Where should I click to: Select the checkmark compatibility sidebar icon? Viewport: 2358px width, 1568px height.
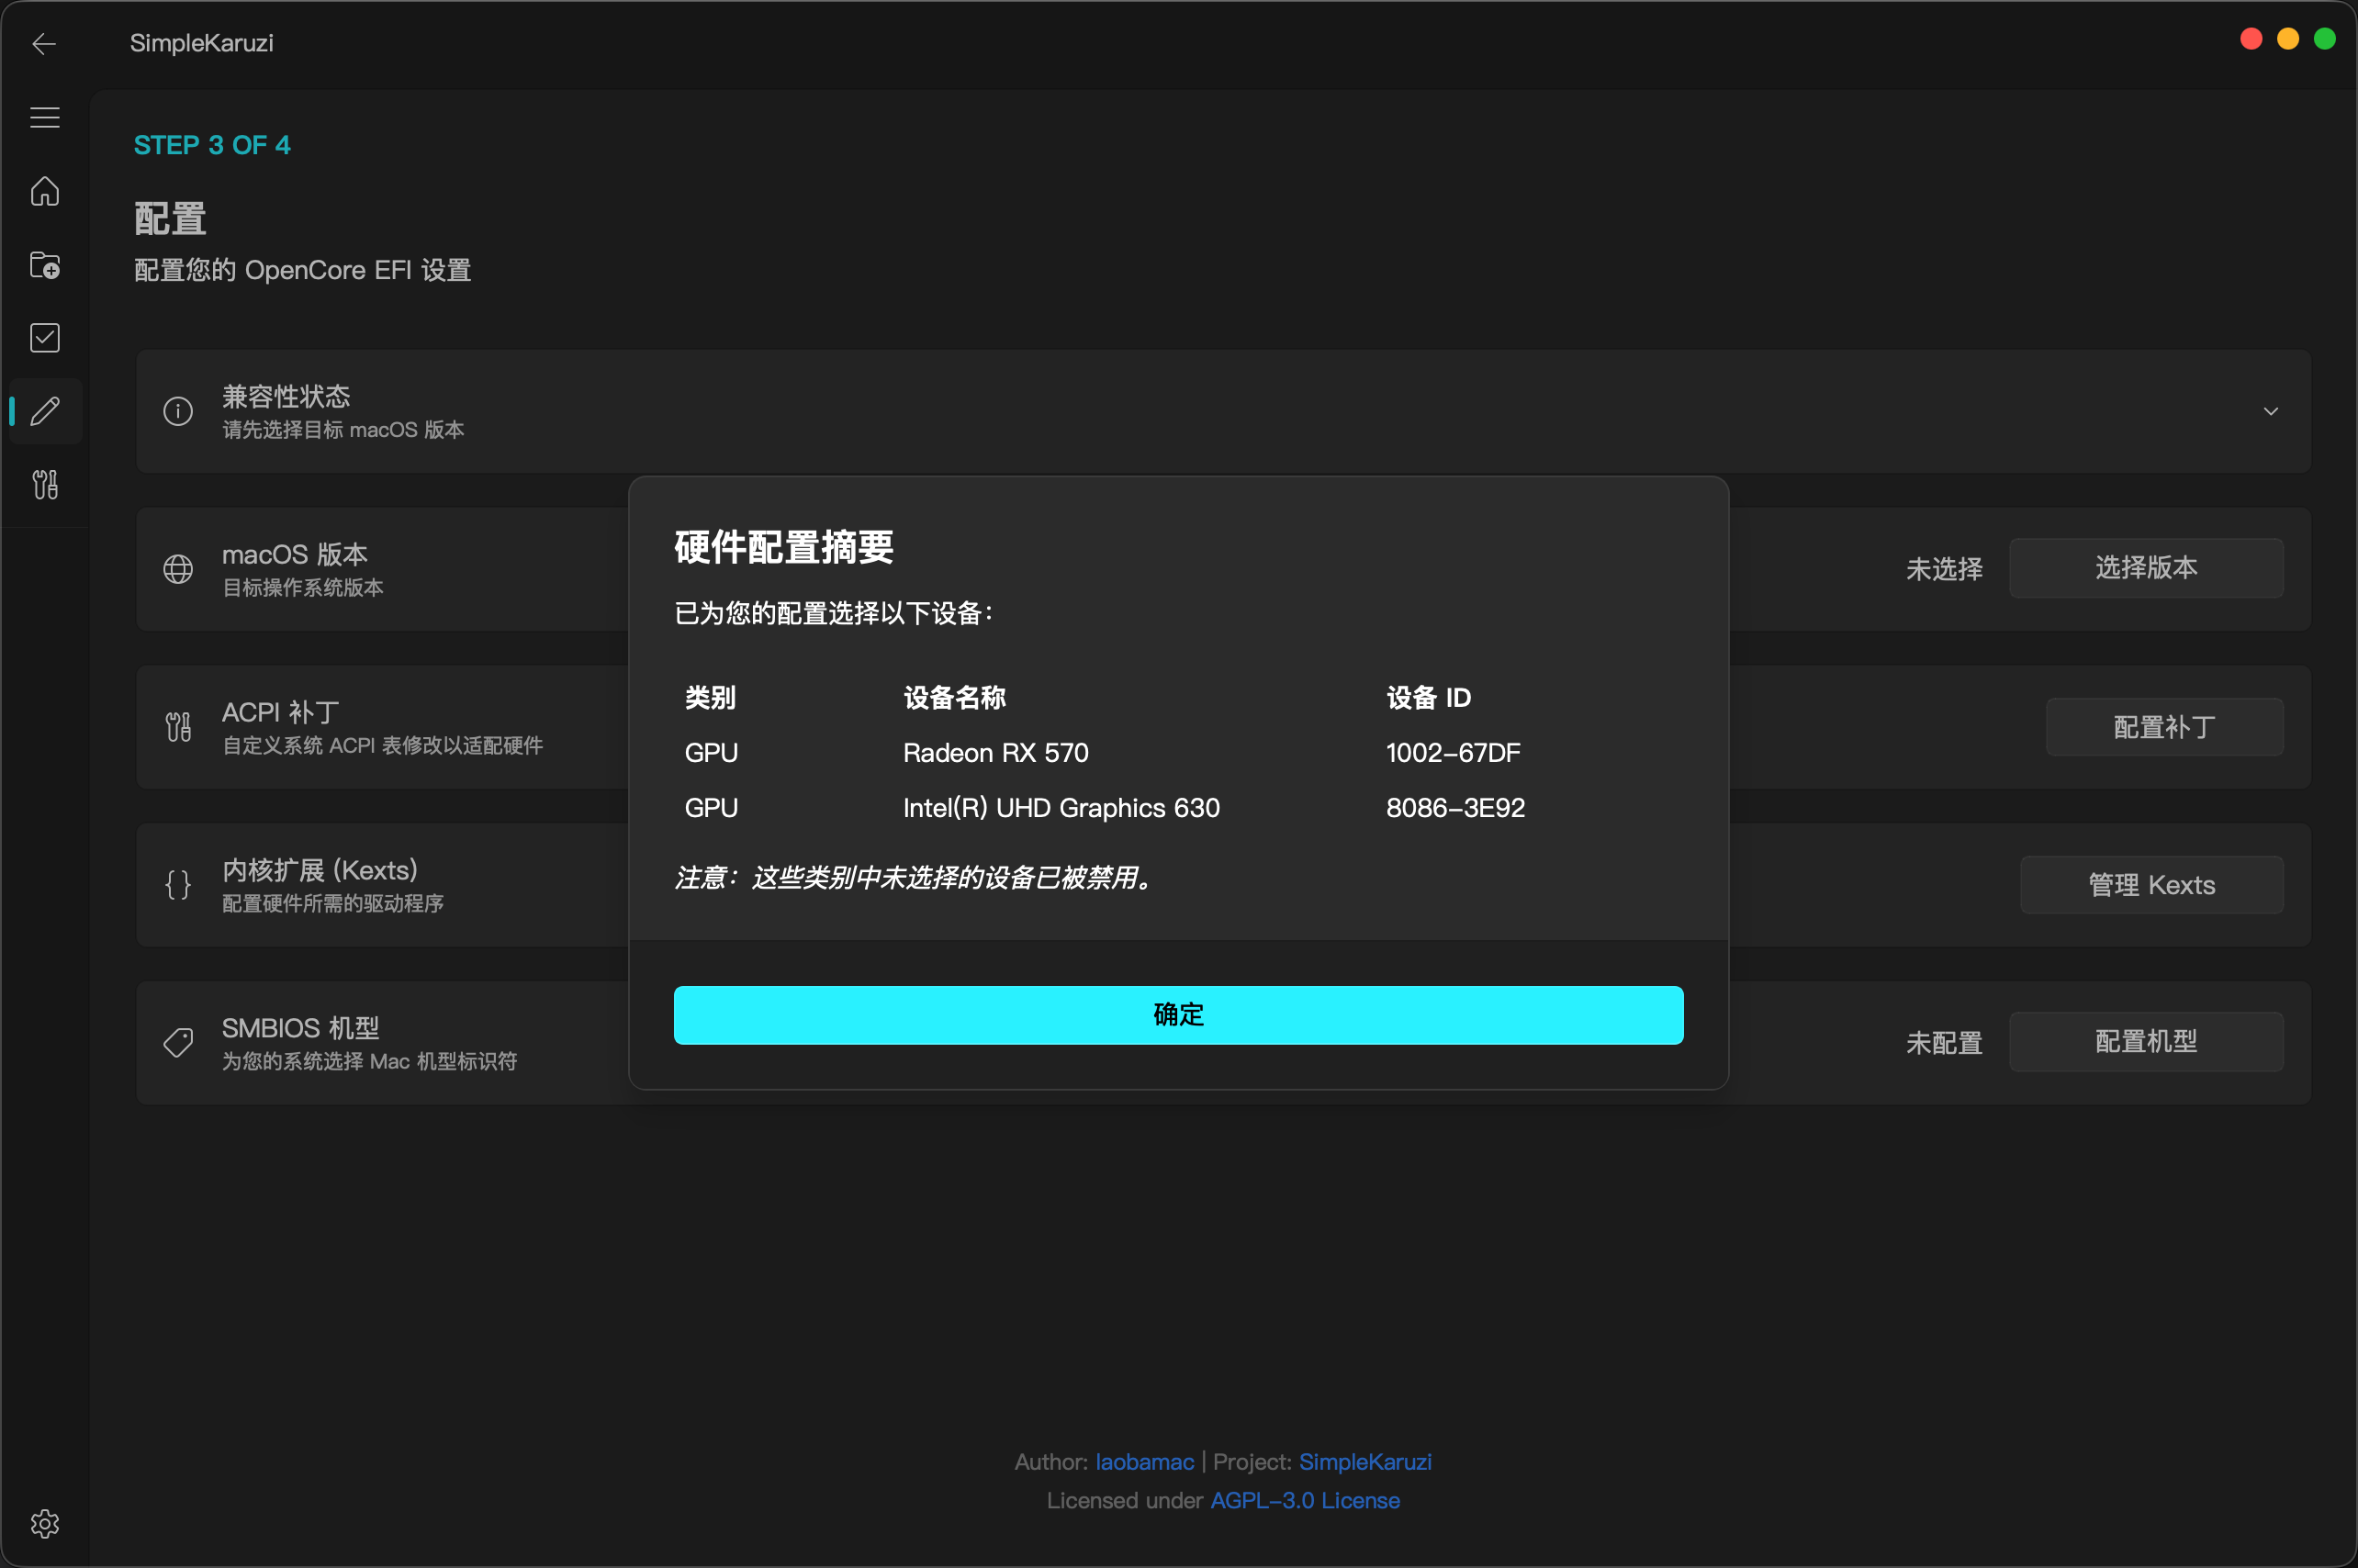(x=45, y=338)
